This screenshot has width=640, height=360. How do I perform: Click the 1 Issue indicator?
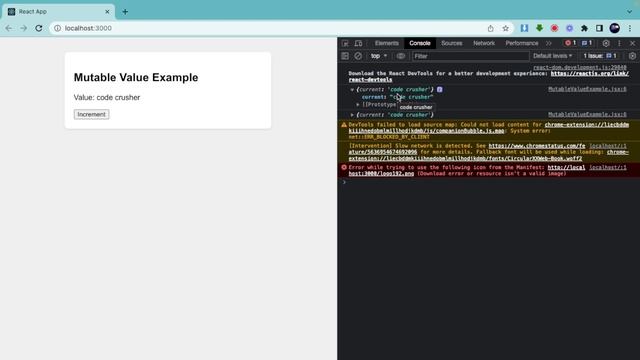pos(600,56)
